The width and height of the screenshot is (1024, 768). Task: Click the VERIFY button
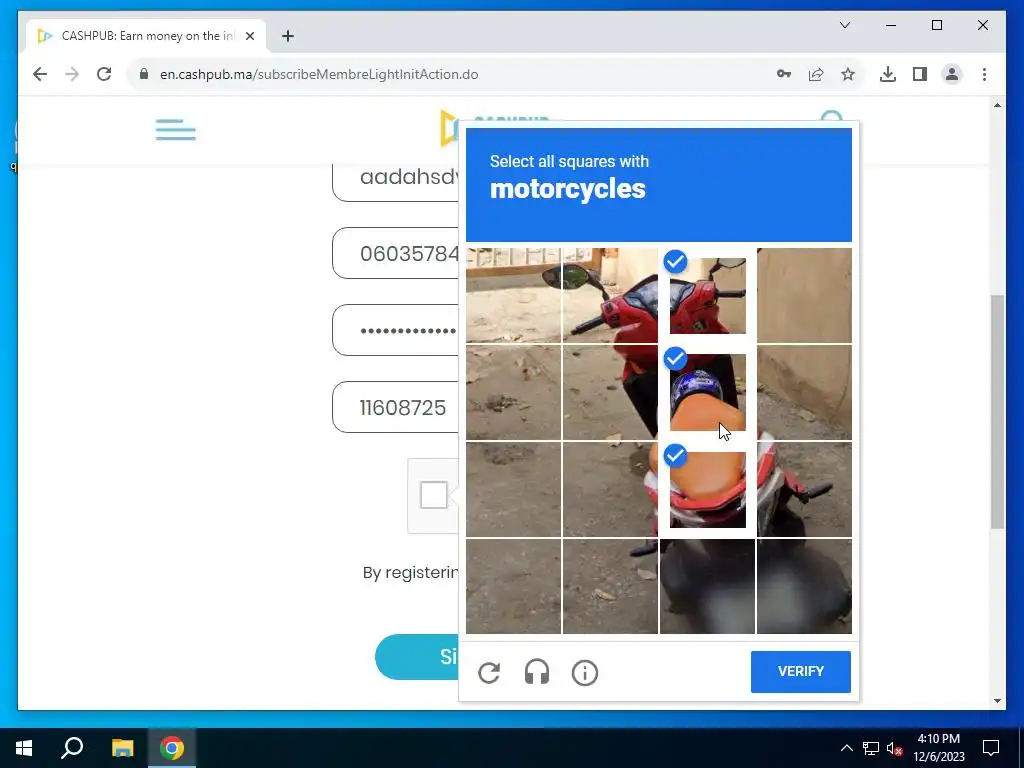pyautogui.click(x=801, y=671)
